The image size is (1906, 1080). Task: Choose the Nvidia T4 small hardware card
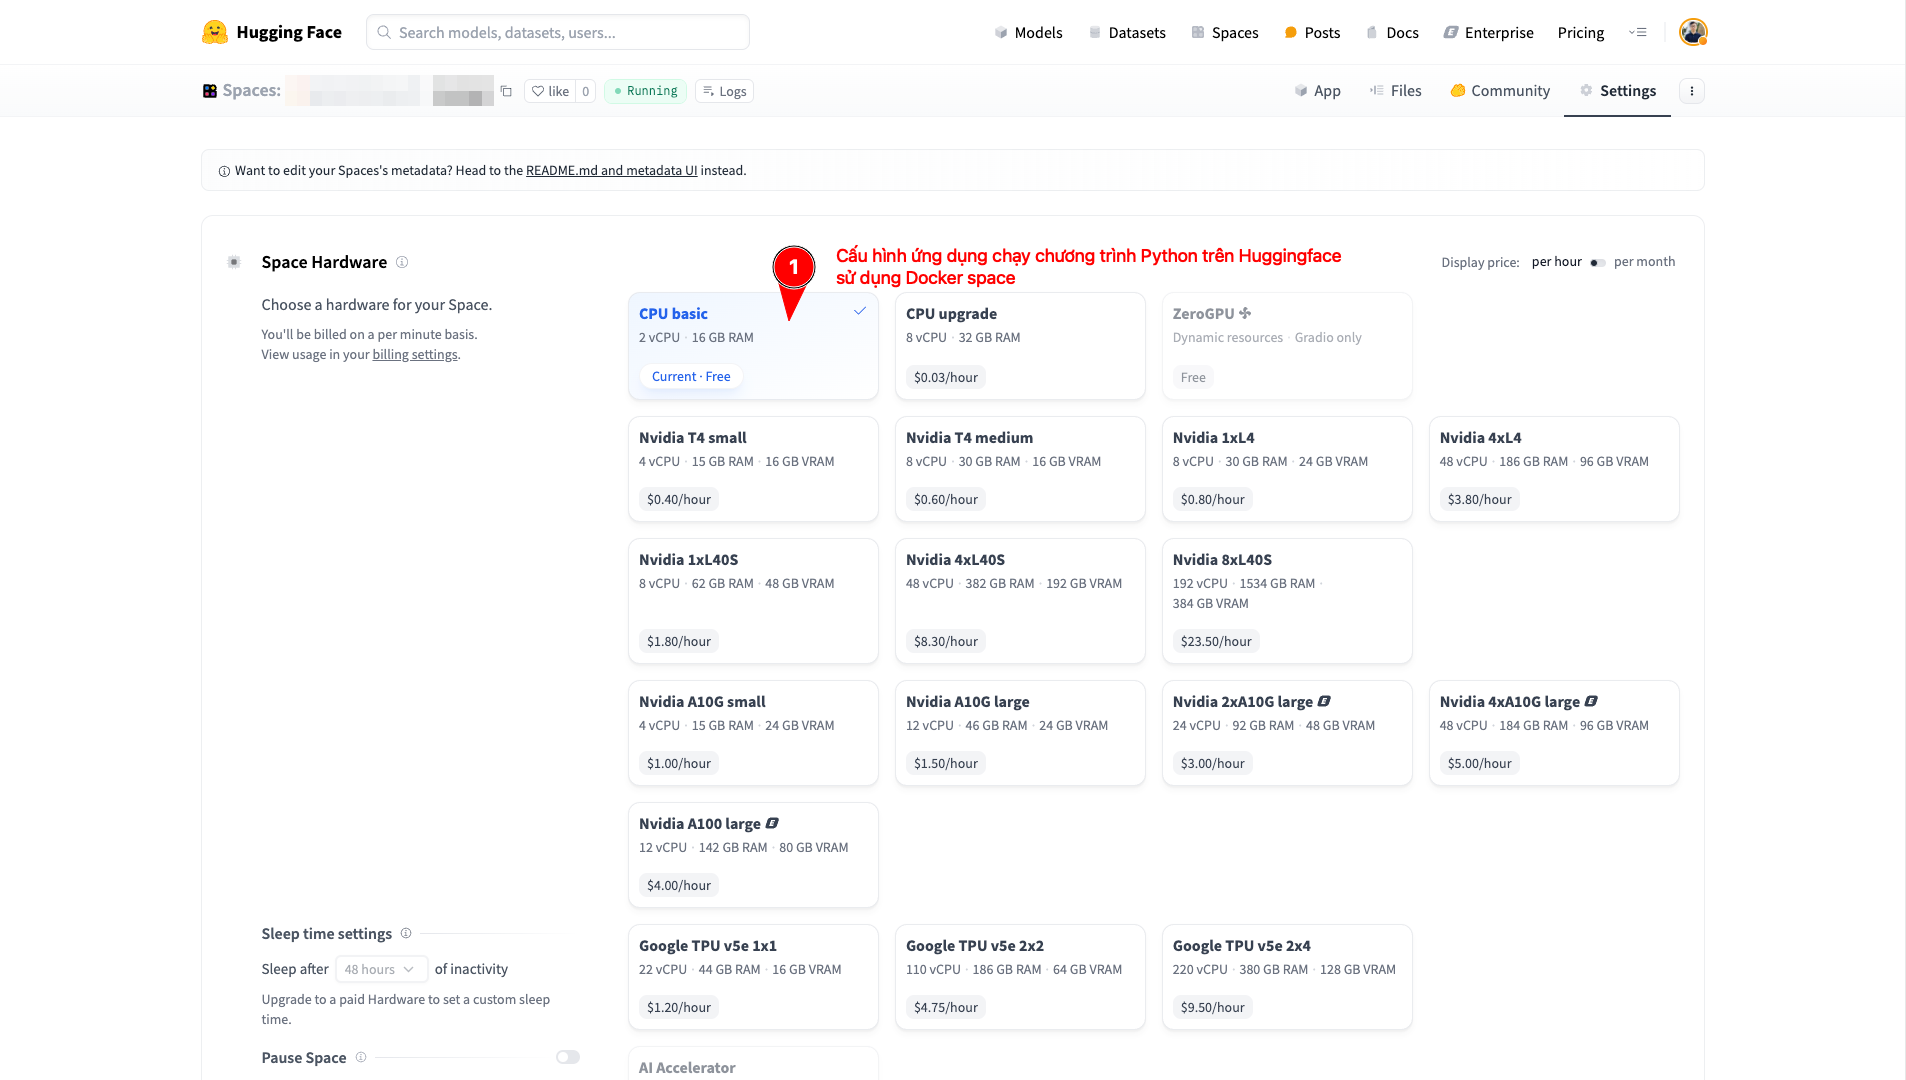point(752,468)
